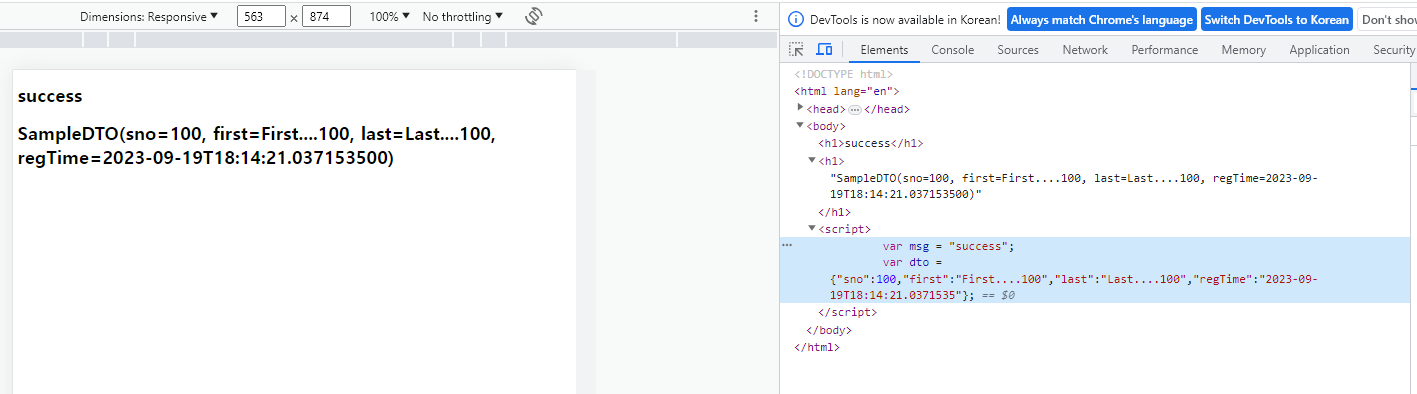Collapse the second h1 element node
1417x394 pixels.
tap(812, 160)
